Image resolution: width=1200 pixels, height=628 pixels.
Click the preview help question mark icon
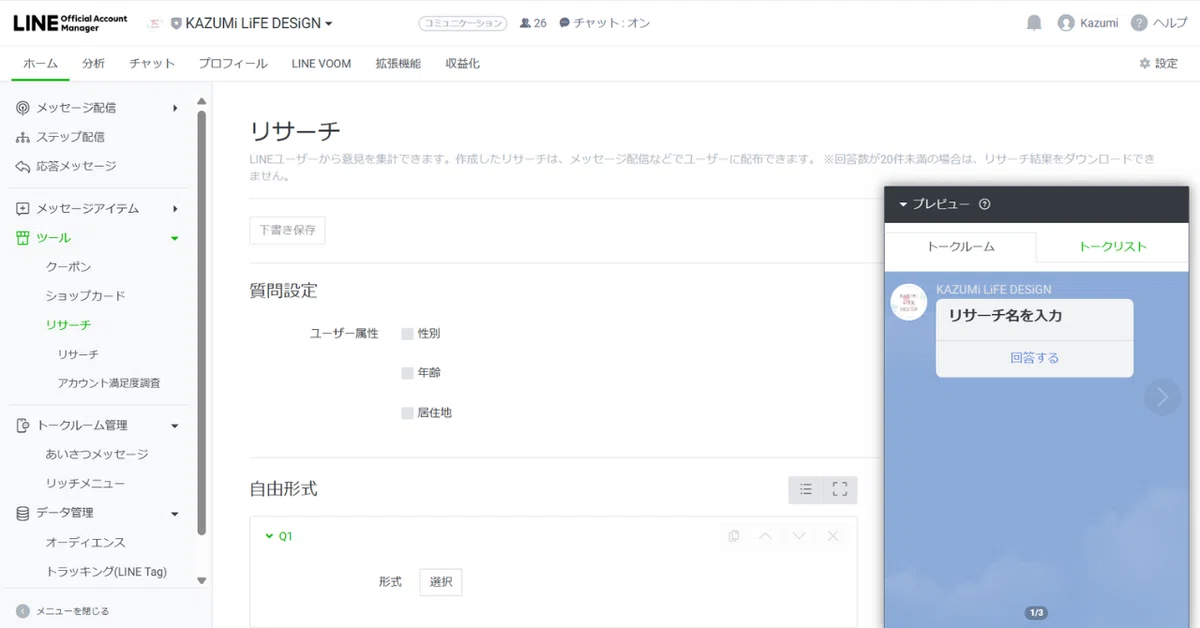click(984, 204)
